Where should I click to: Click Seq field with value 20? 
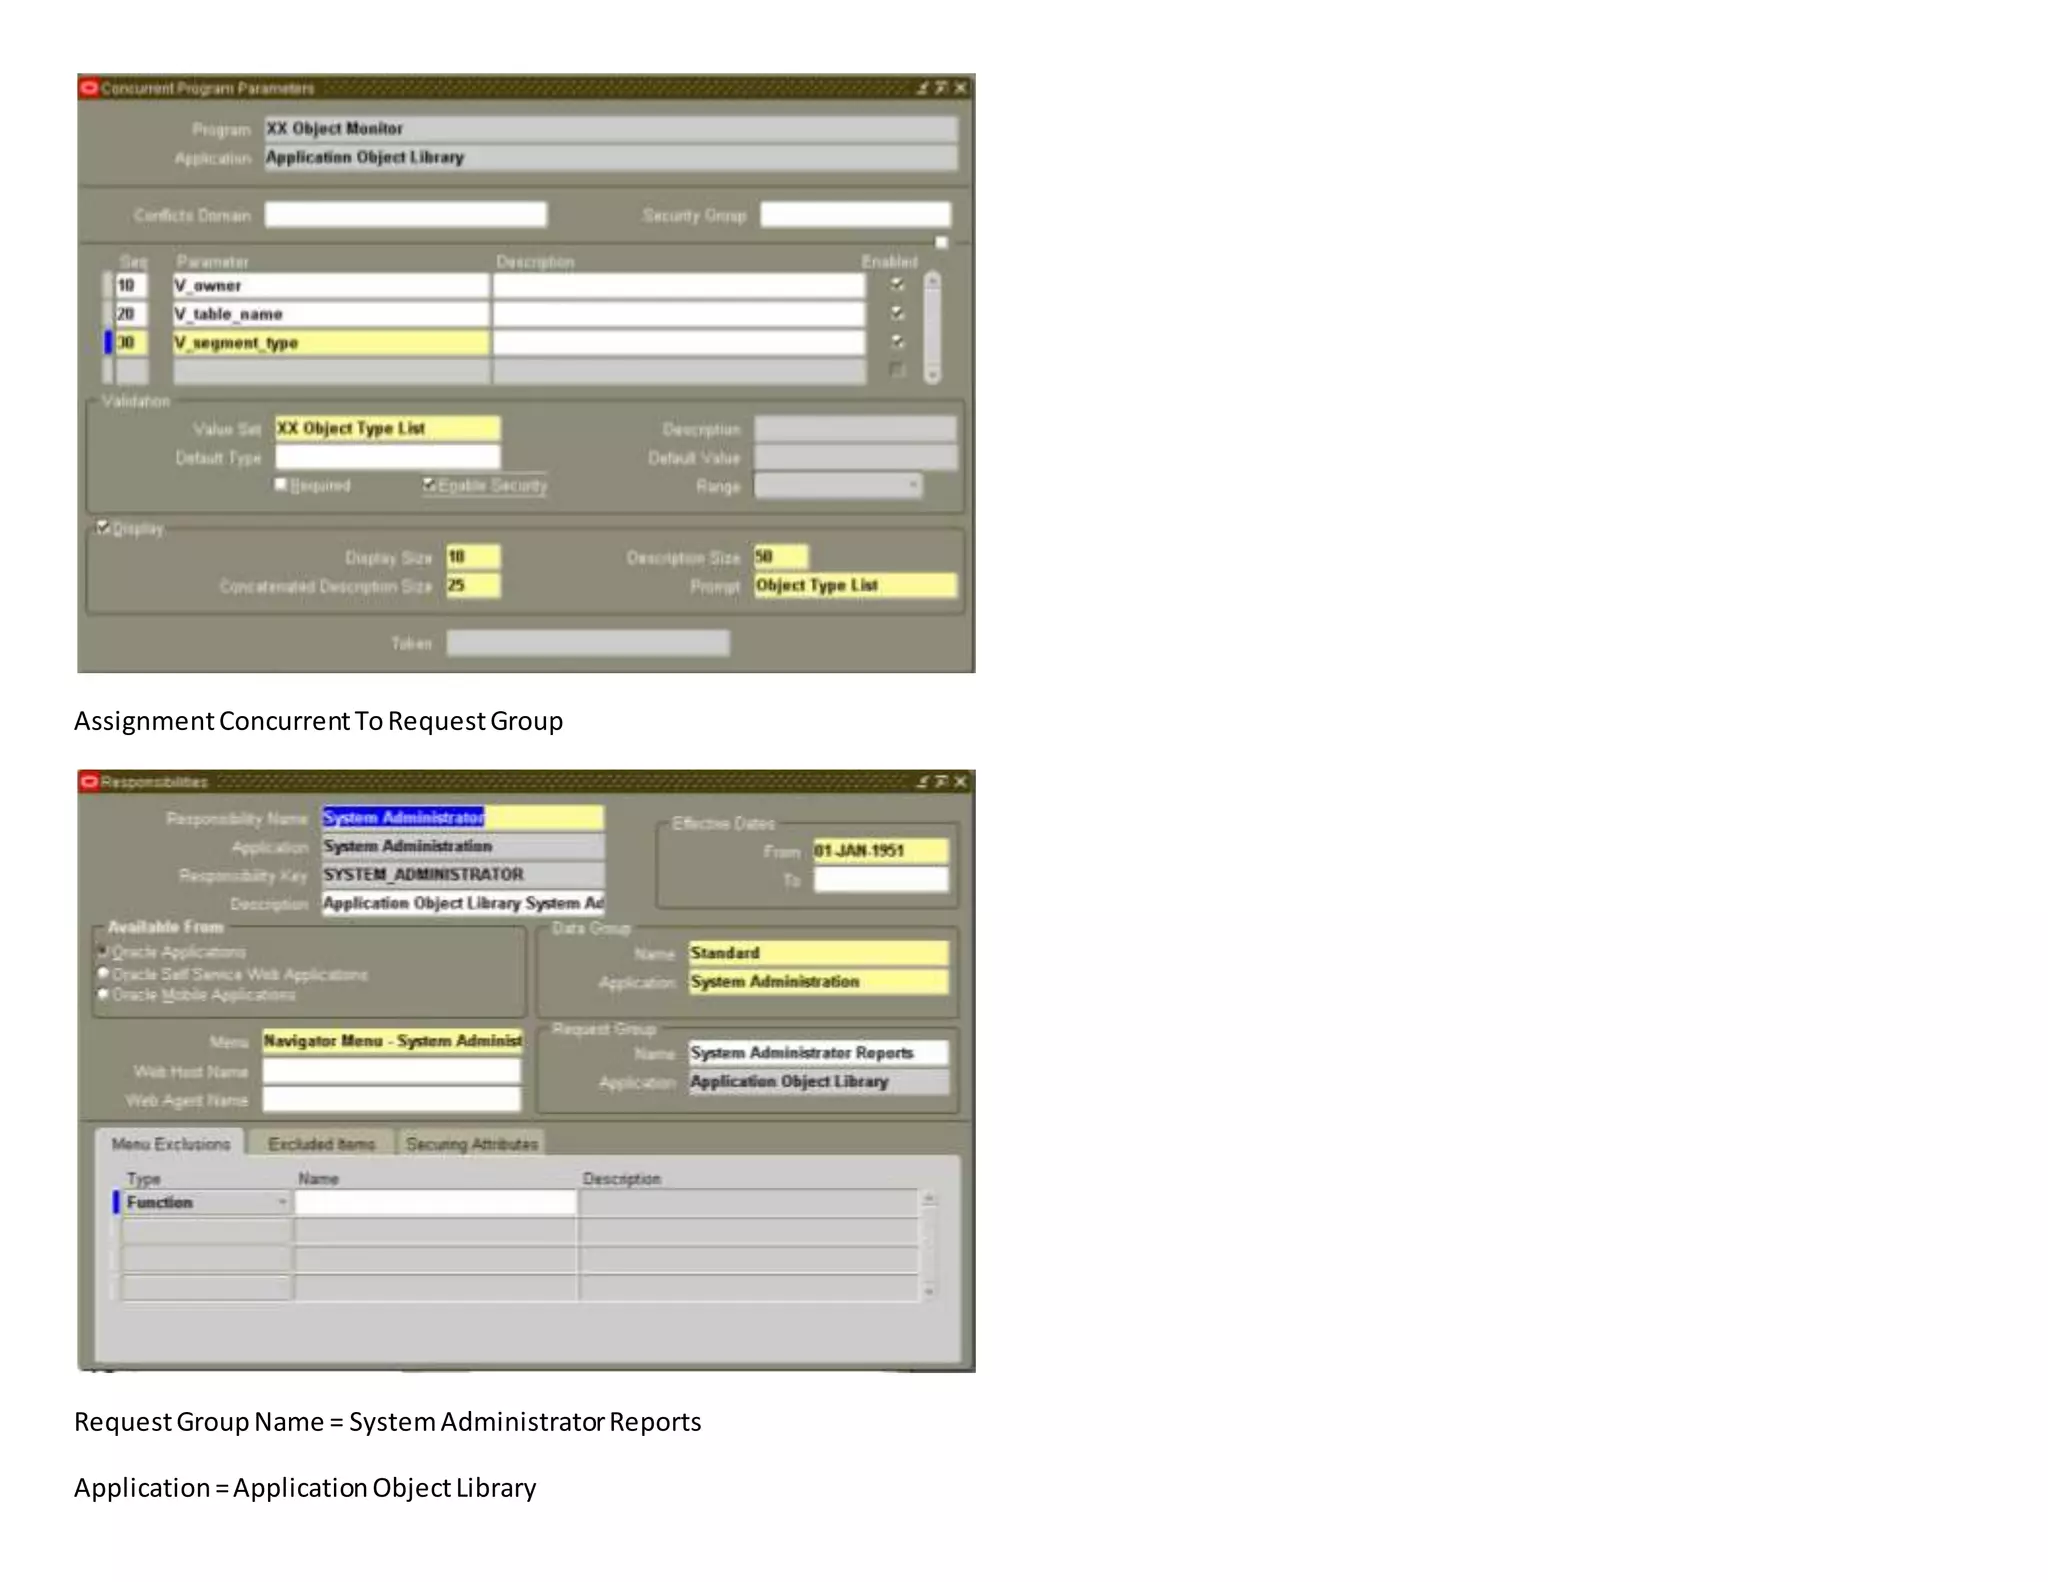[131, 314]
